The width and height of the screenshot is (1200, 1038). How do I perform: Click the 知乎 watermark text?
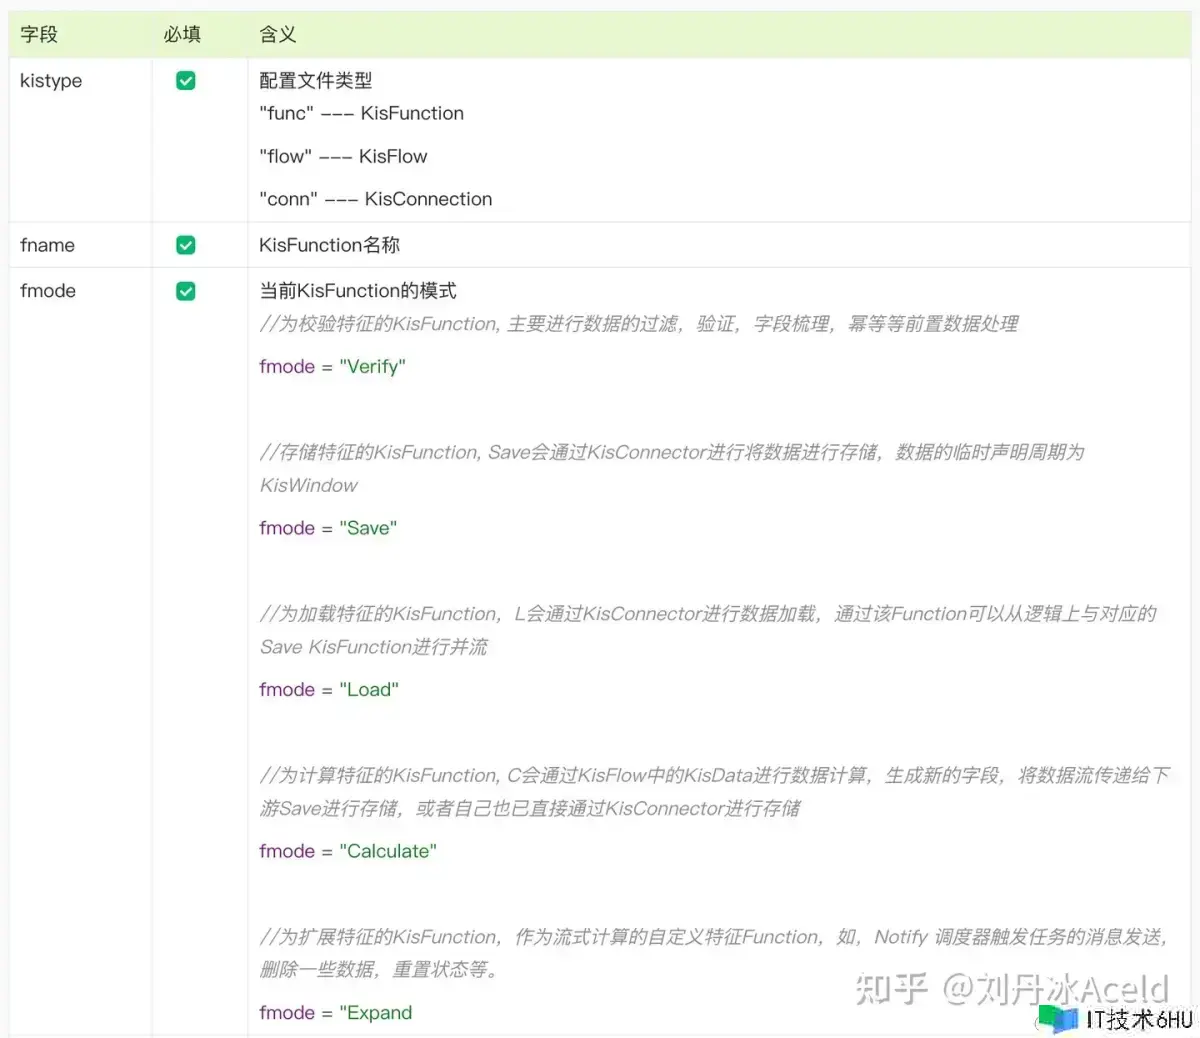coord(892,988)
